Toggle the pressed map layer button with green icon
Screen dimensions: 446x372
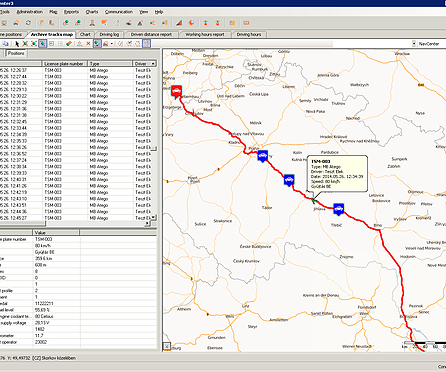click(x=97, y=44)
